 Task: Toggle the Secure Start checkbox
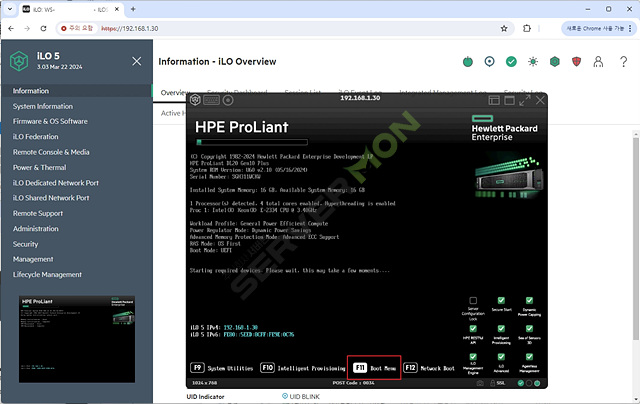tap(501, 301)
